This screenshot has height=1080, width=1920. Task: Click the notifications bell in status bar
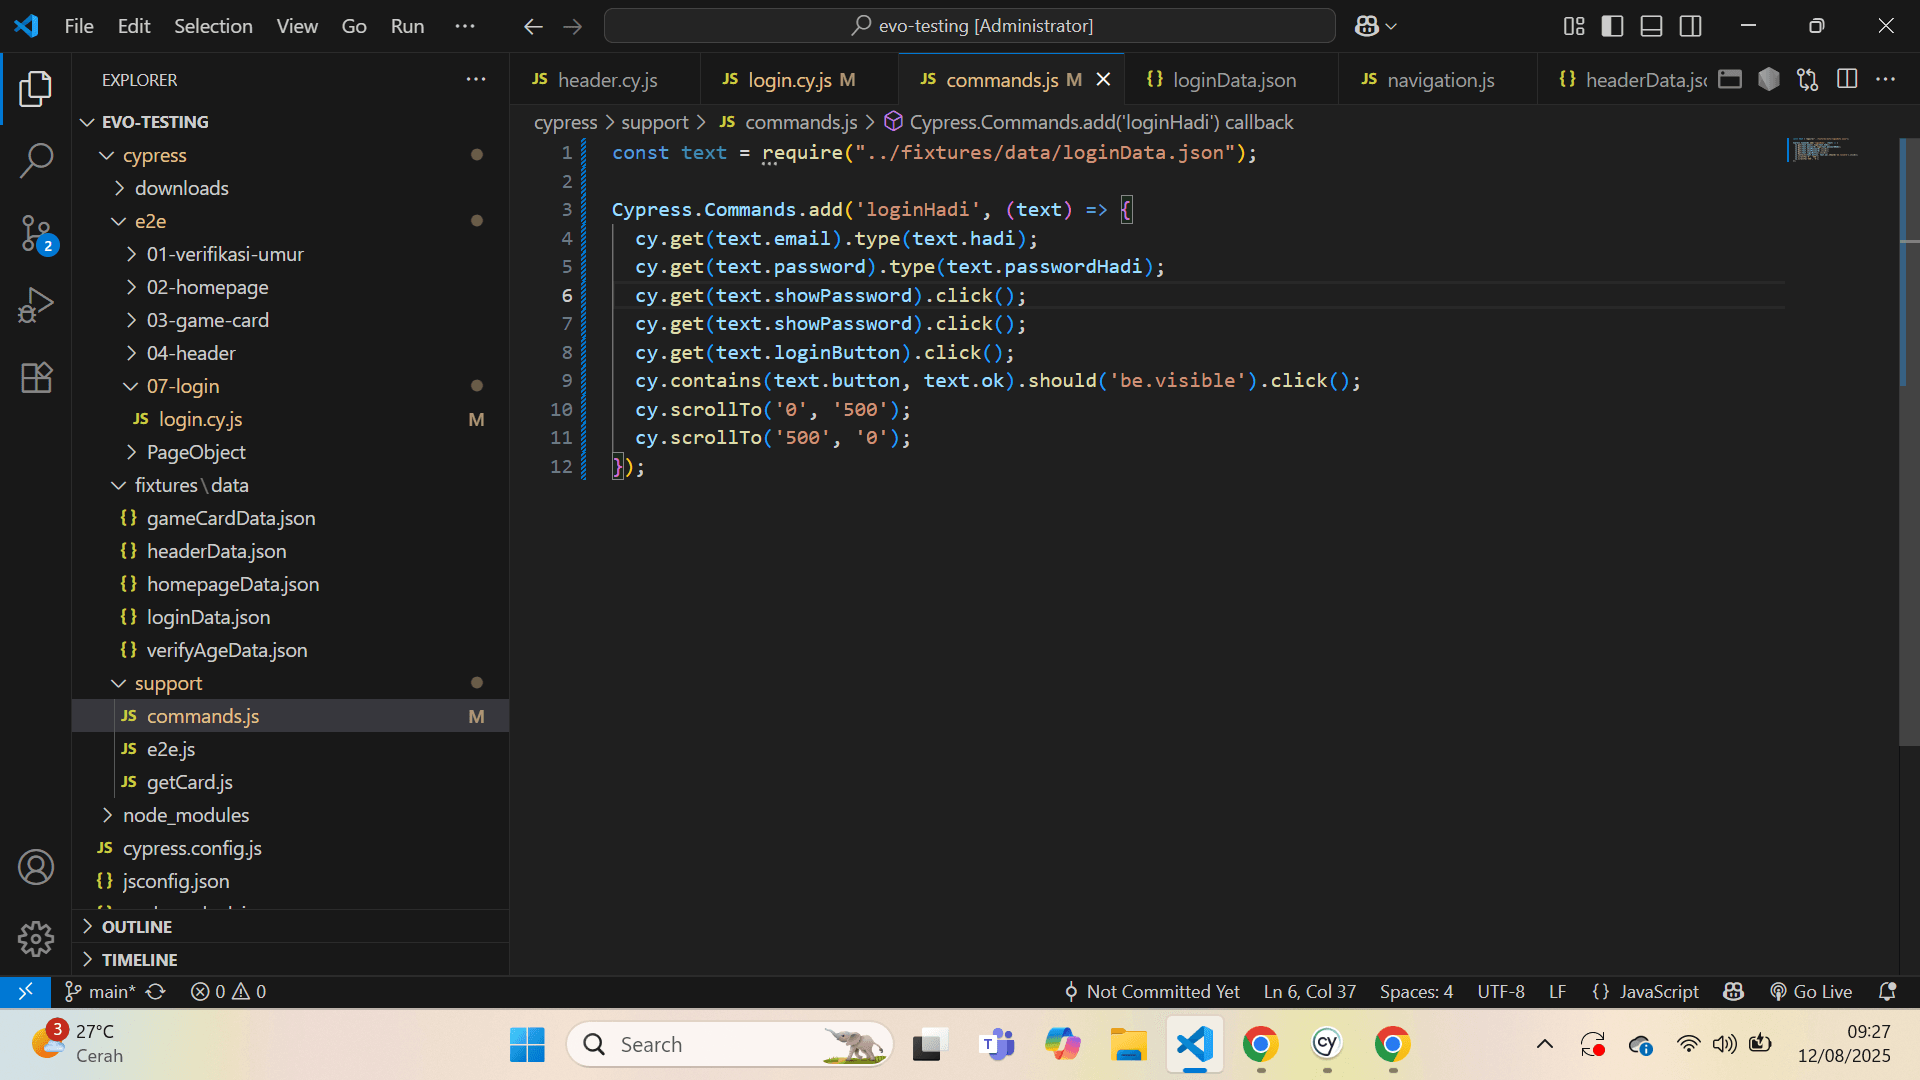pos(1887,991)
